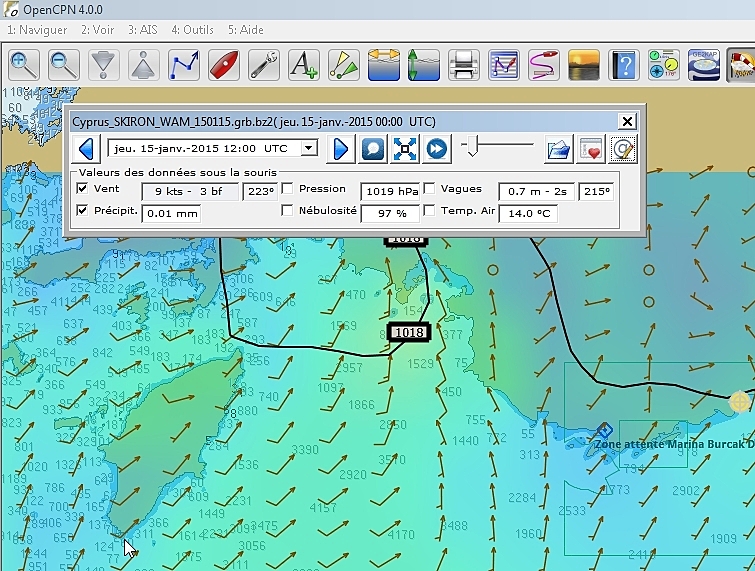The height and width of the screenshot is (571, 755).
Task: Shift to smaller scale chart icon
Action: pyautogui.click(x=143, y=65)
